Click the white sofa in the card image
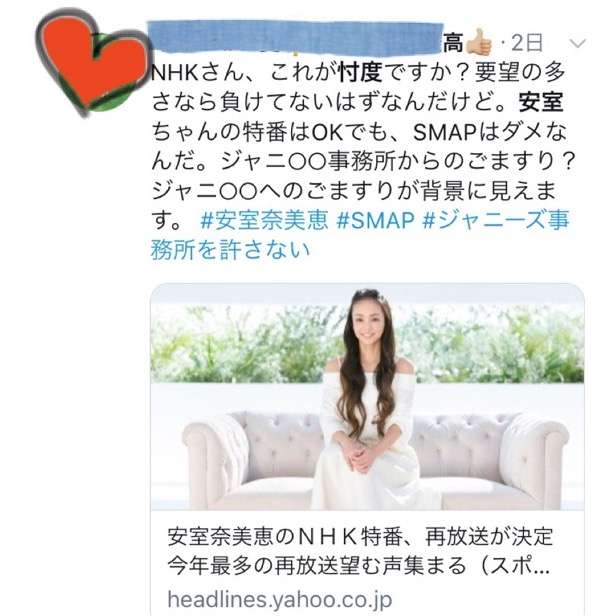 (x=375, y=460)
